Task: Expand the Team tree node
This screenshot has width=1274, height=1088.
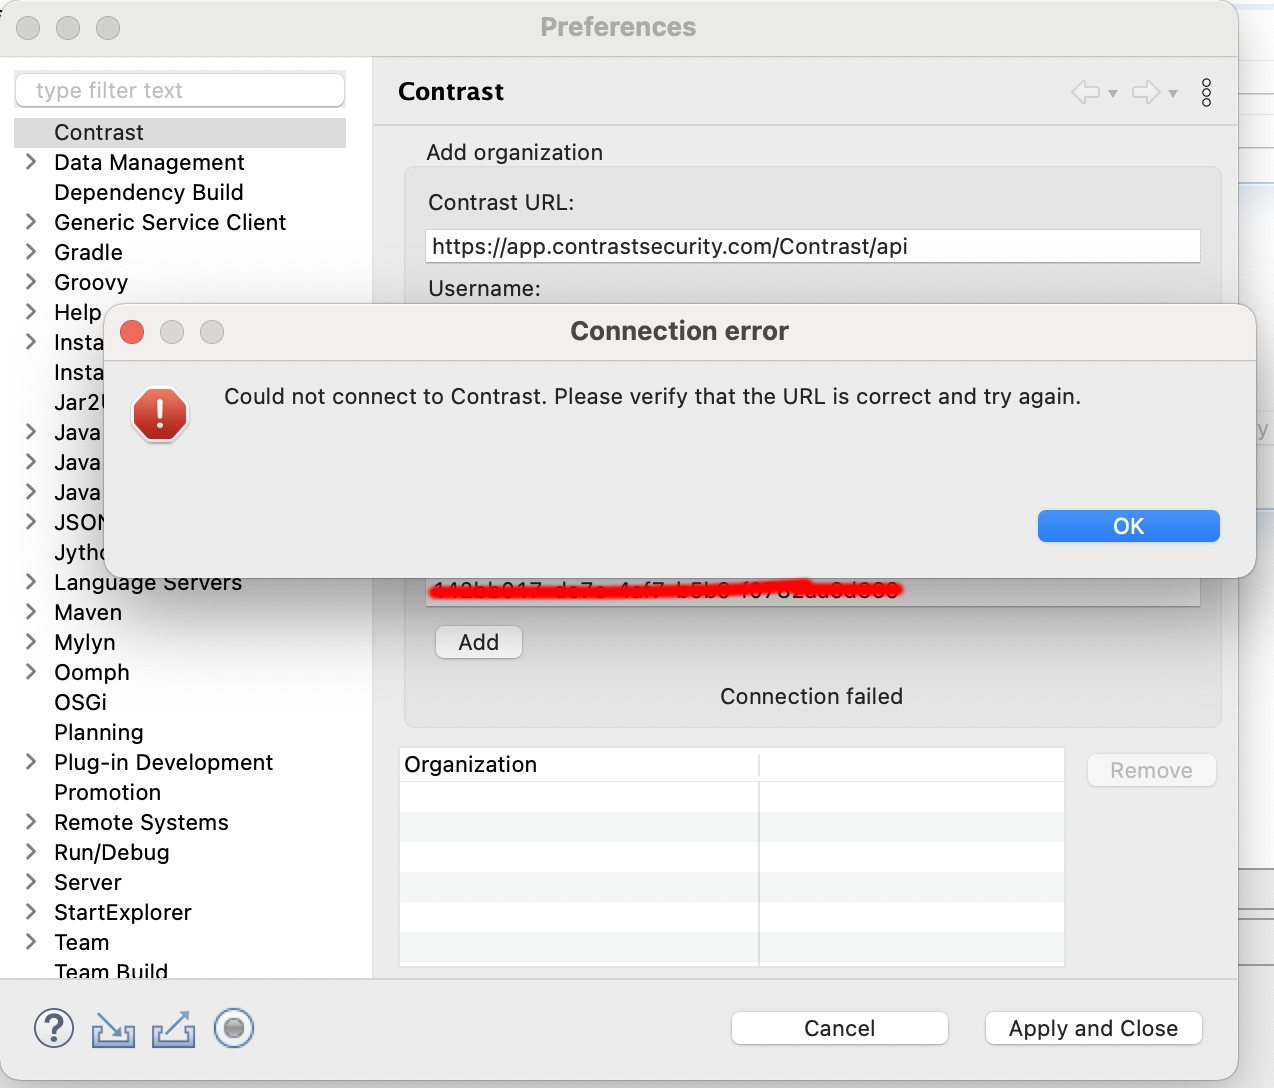Action: click(31, 942)
